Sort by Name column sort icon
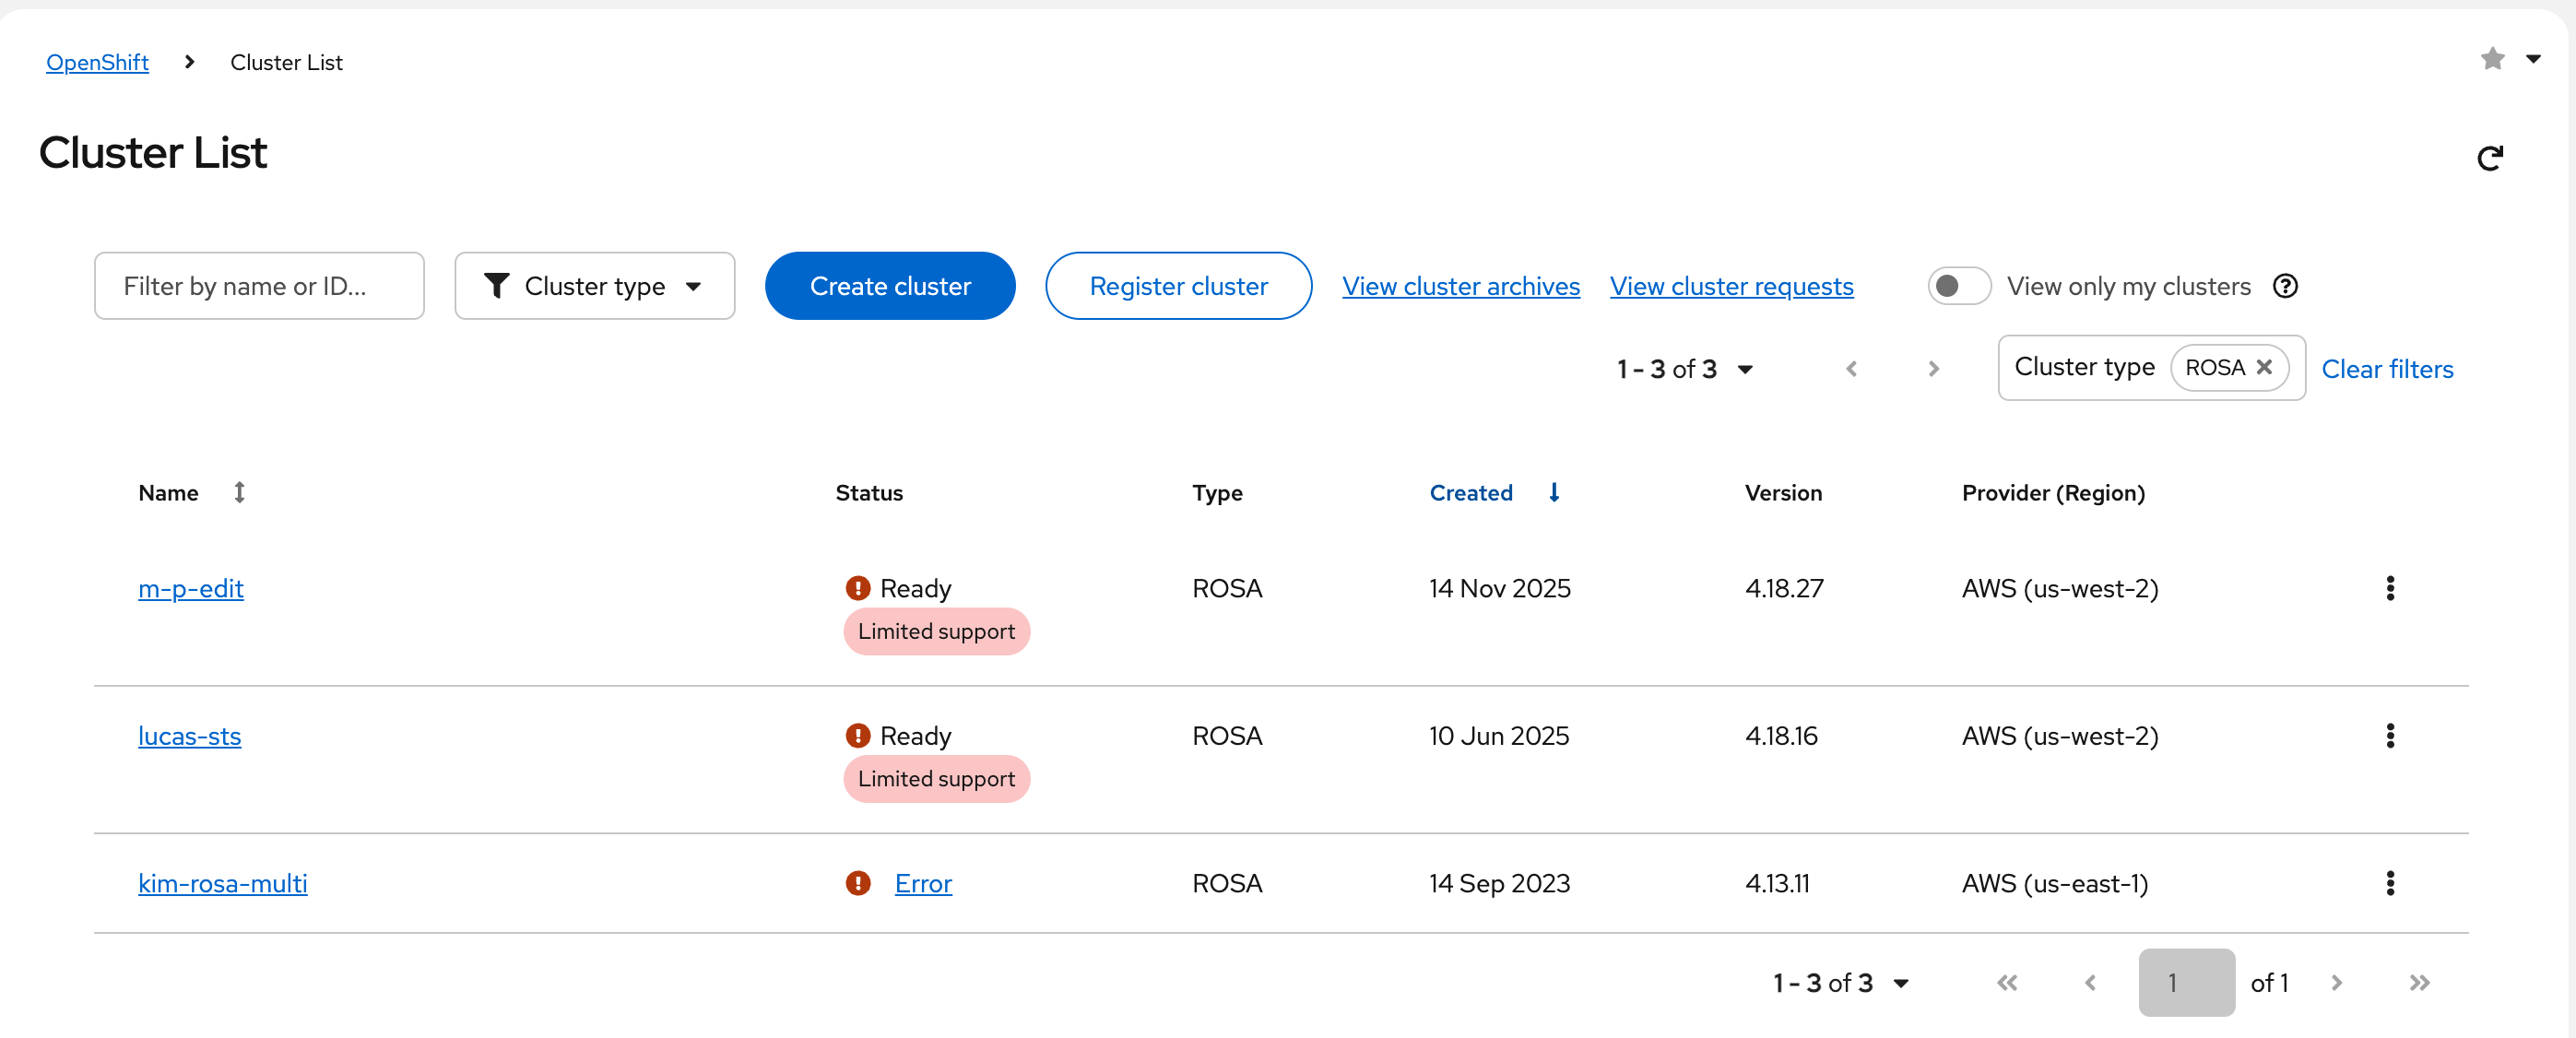Image resolution: width=2576 pixels, height=1038 pixels. tap(239, 492)
